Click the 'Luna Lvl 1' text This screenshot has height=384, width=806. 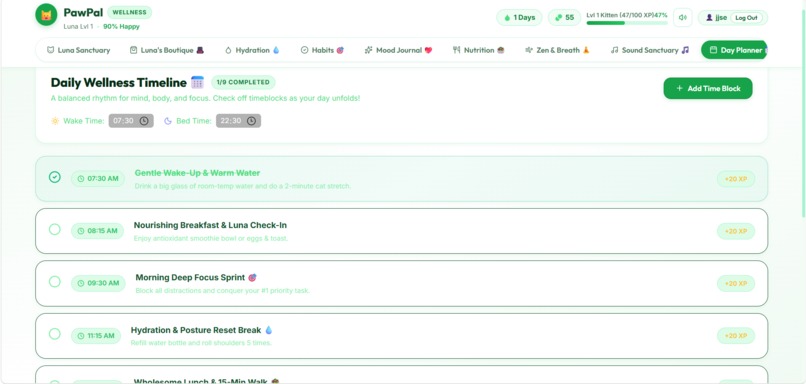pos(79,27)
